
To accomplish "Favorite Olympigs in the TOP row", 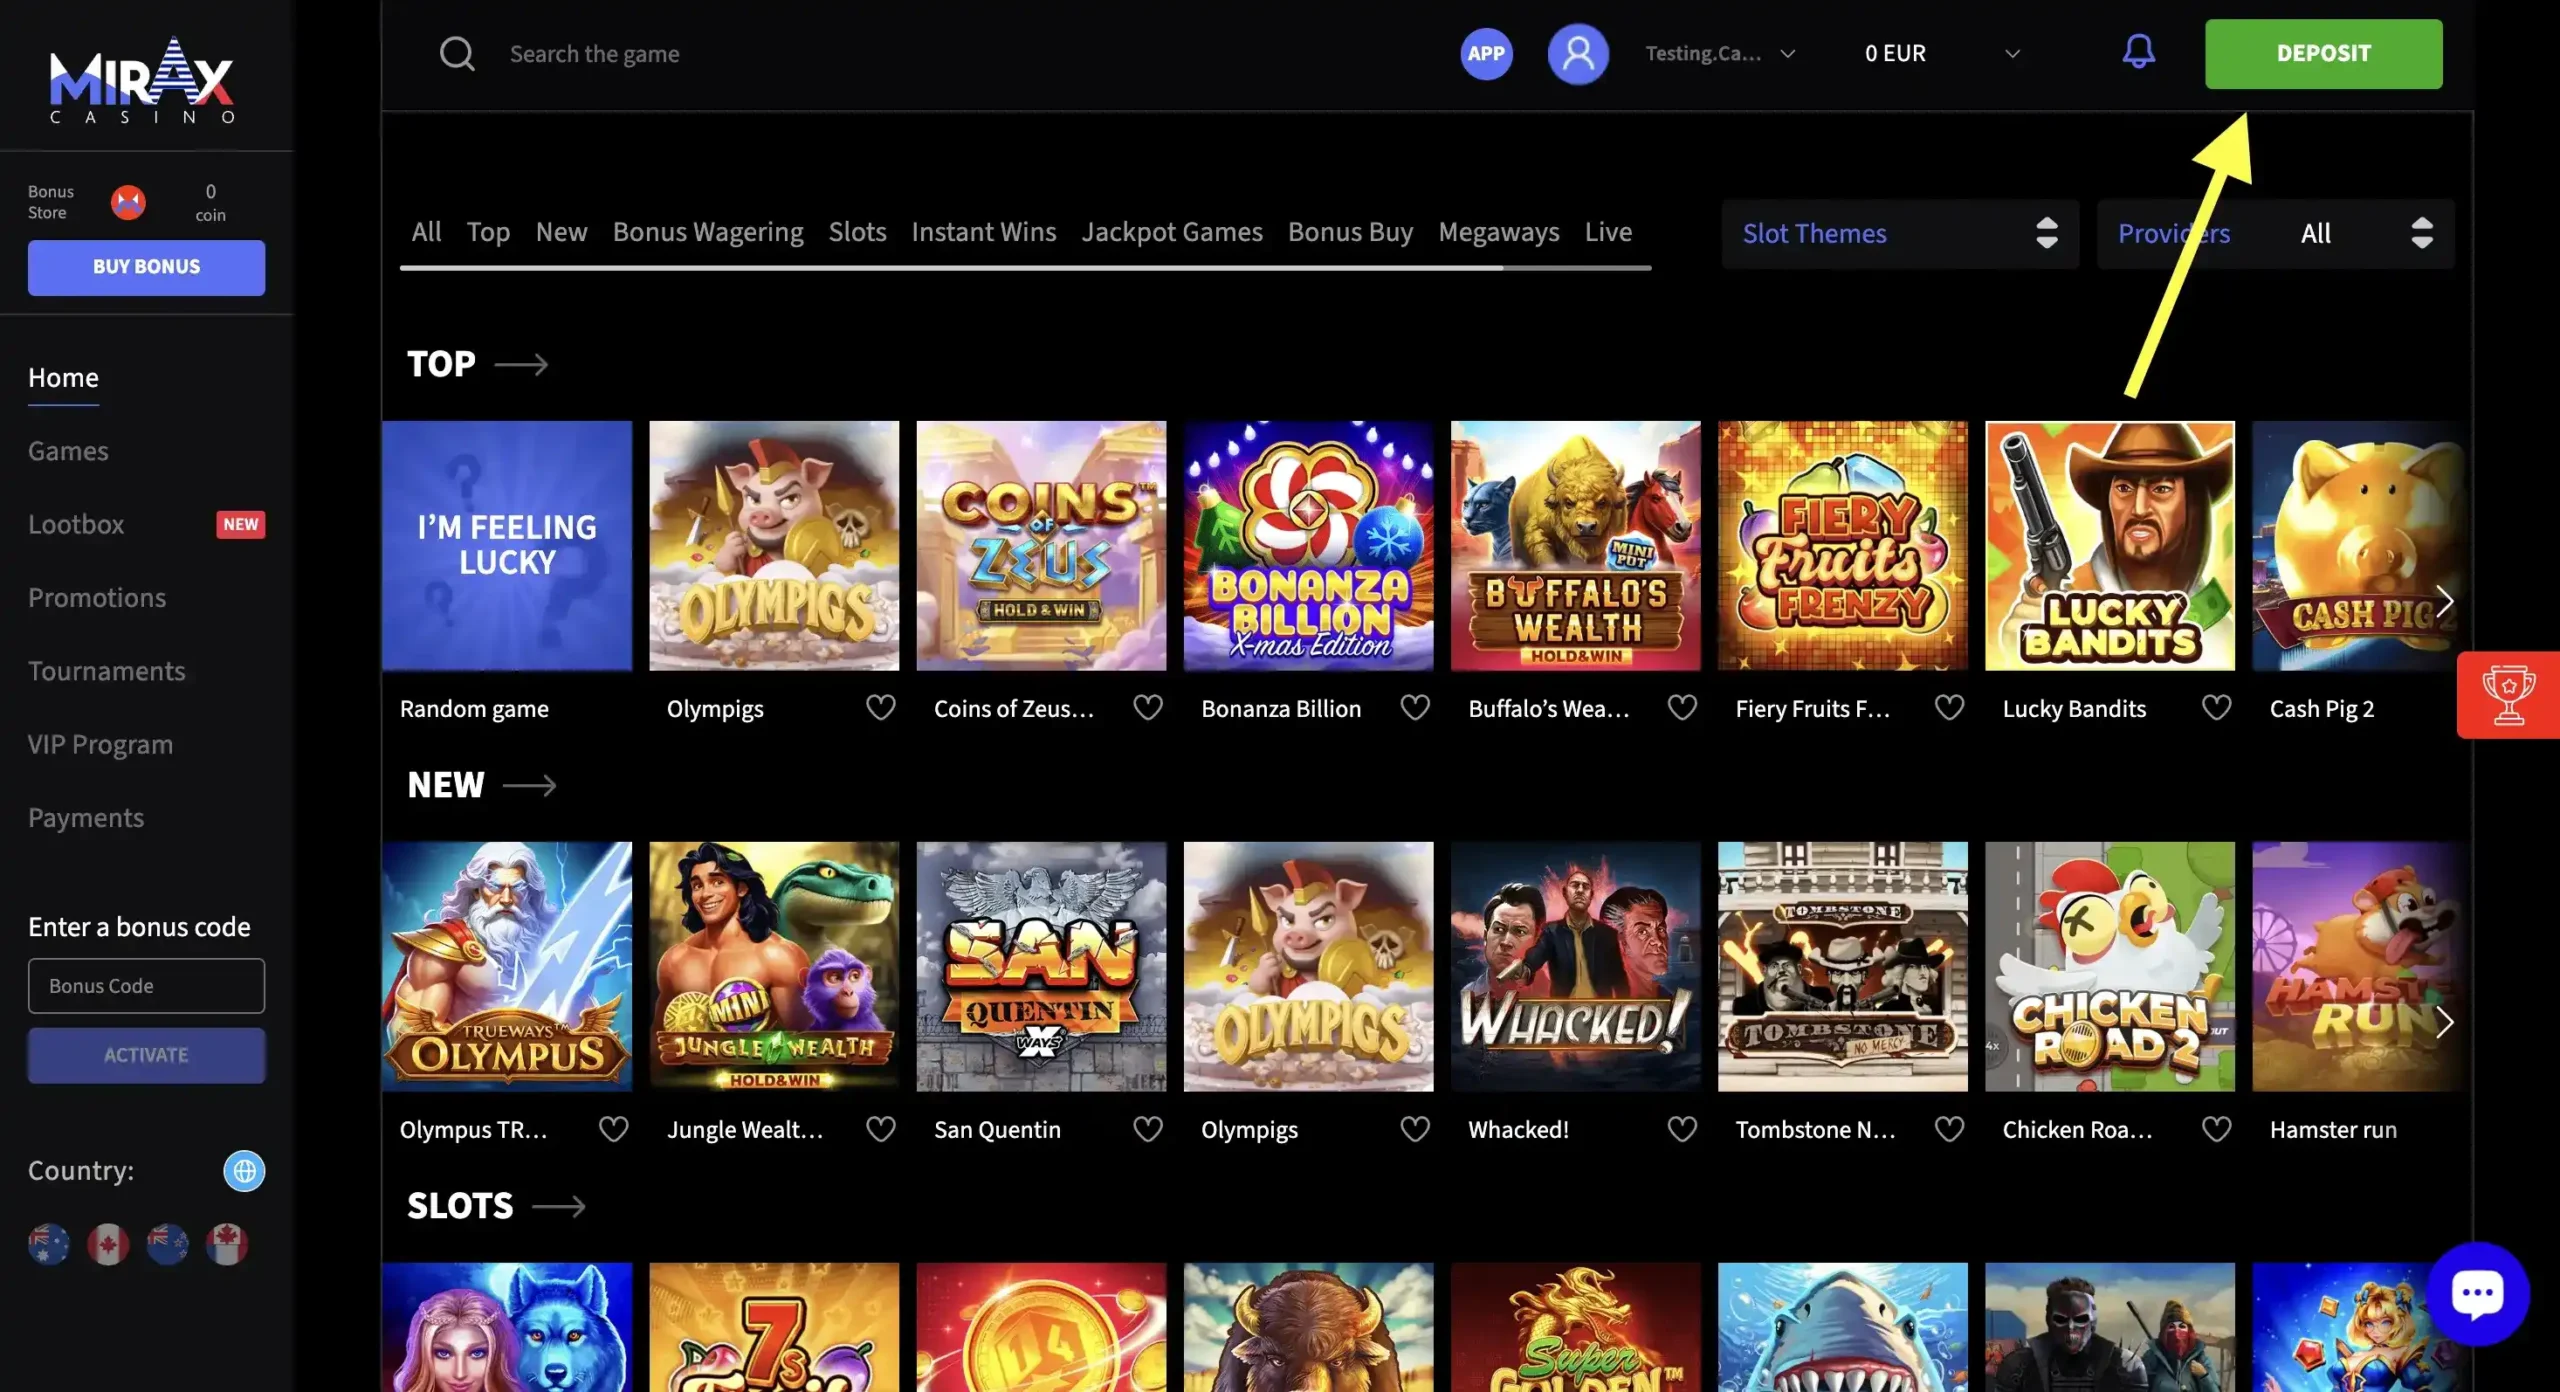I will coord(880,708).
